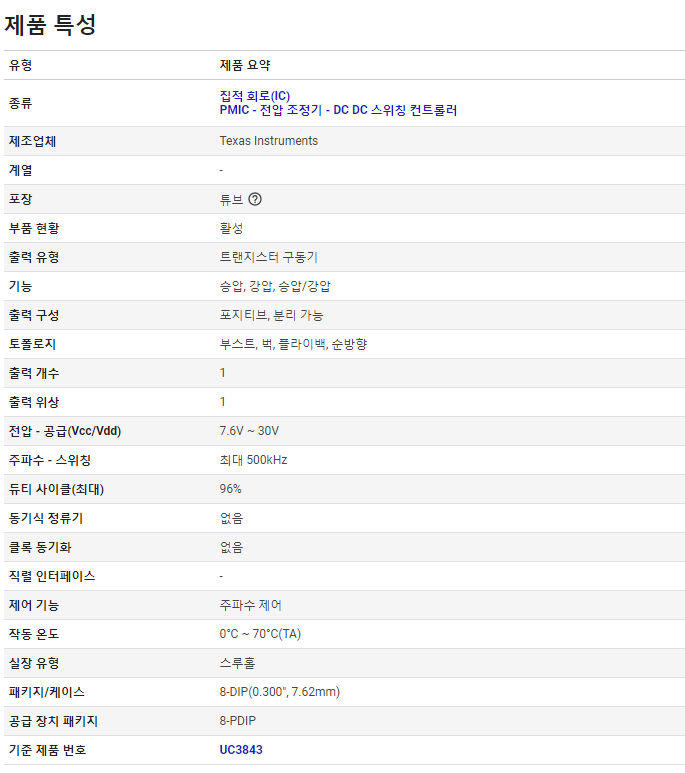The height and width of the screenshot is (773, 685).
Task: Select the 96% duty cycle value
Action: (230, 489)
